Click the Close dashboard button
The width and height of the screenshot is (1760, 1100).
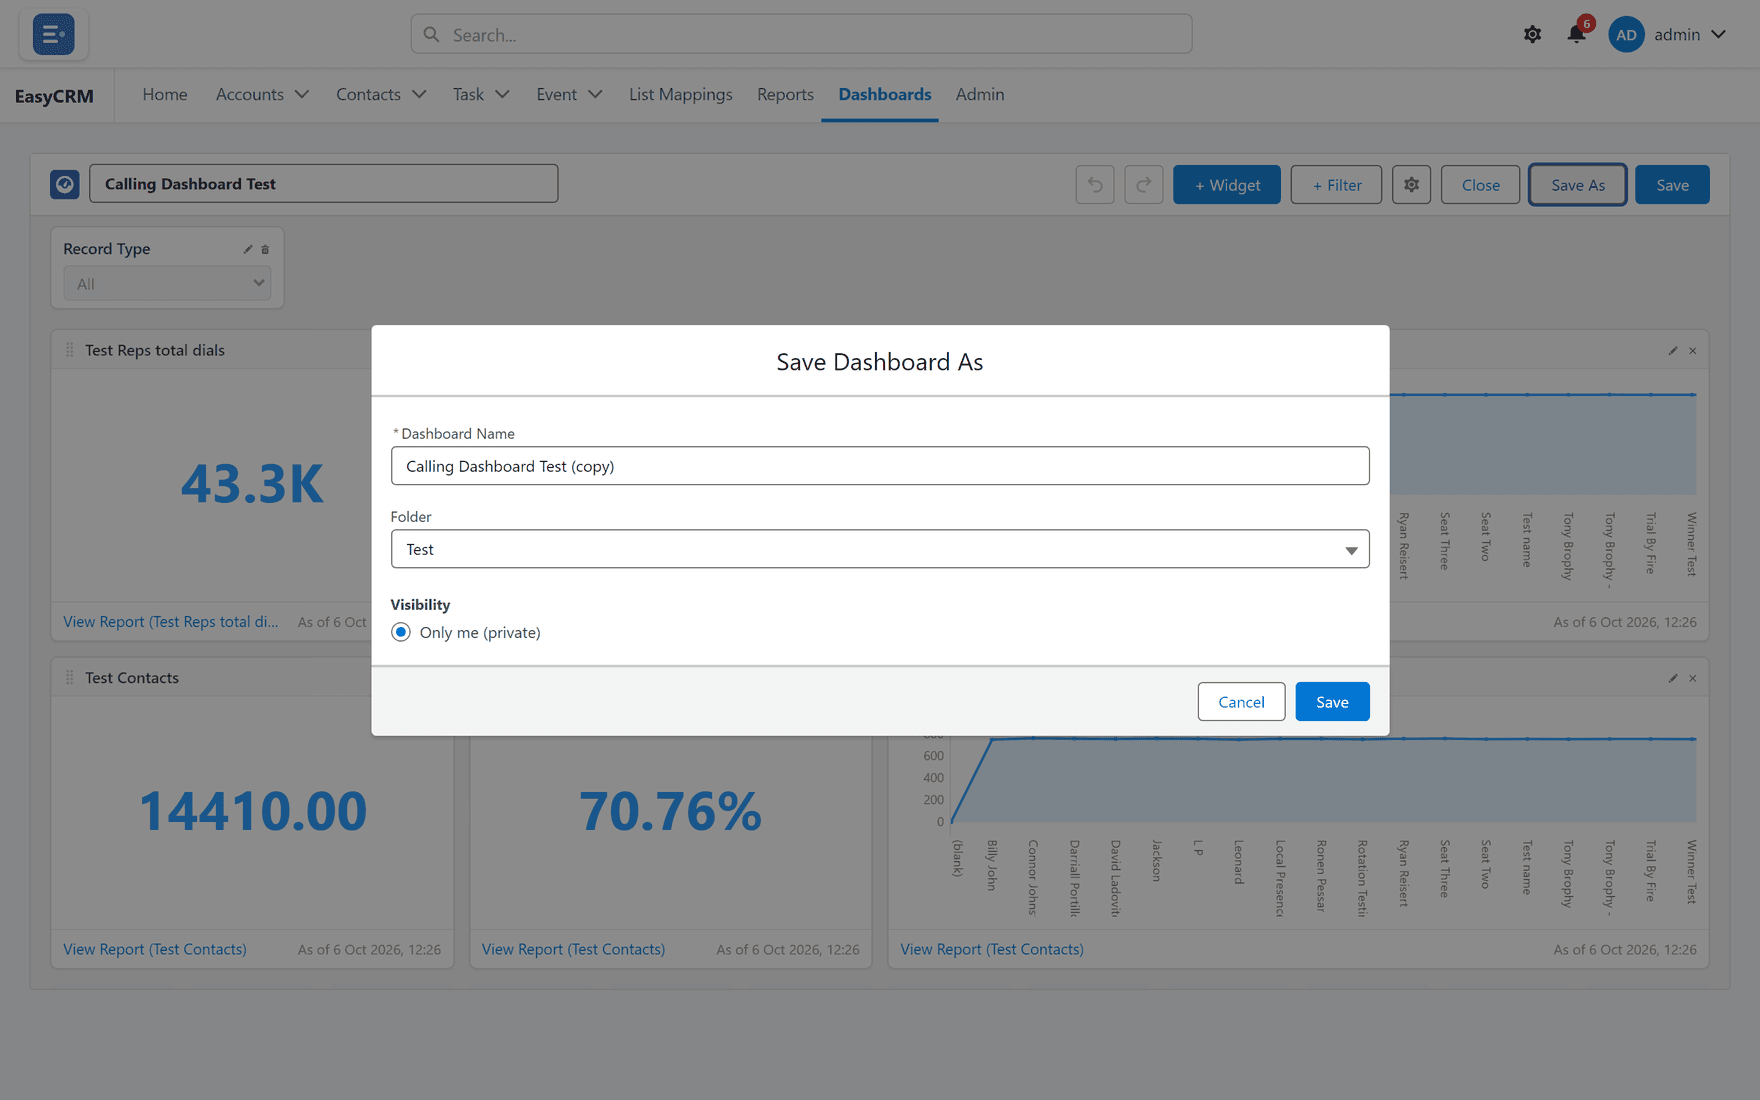[x=1480, y=185]
